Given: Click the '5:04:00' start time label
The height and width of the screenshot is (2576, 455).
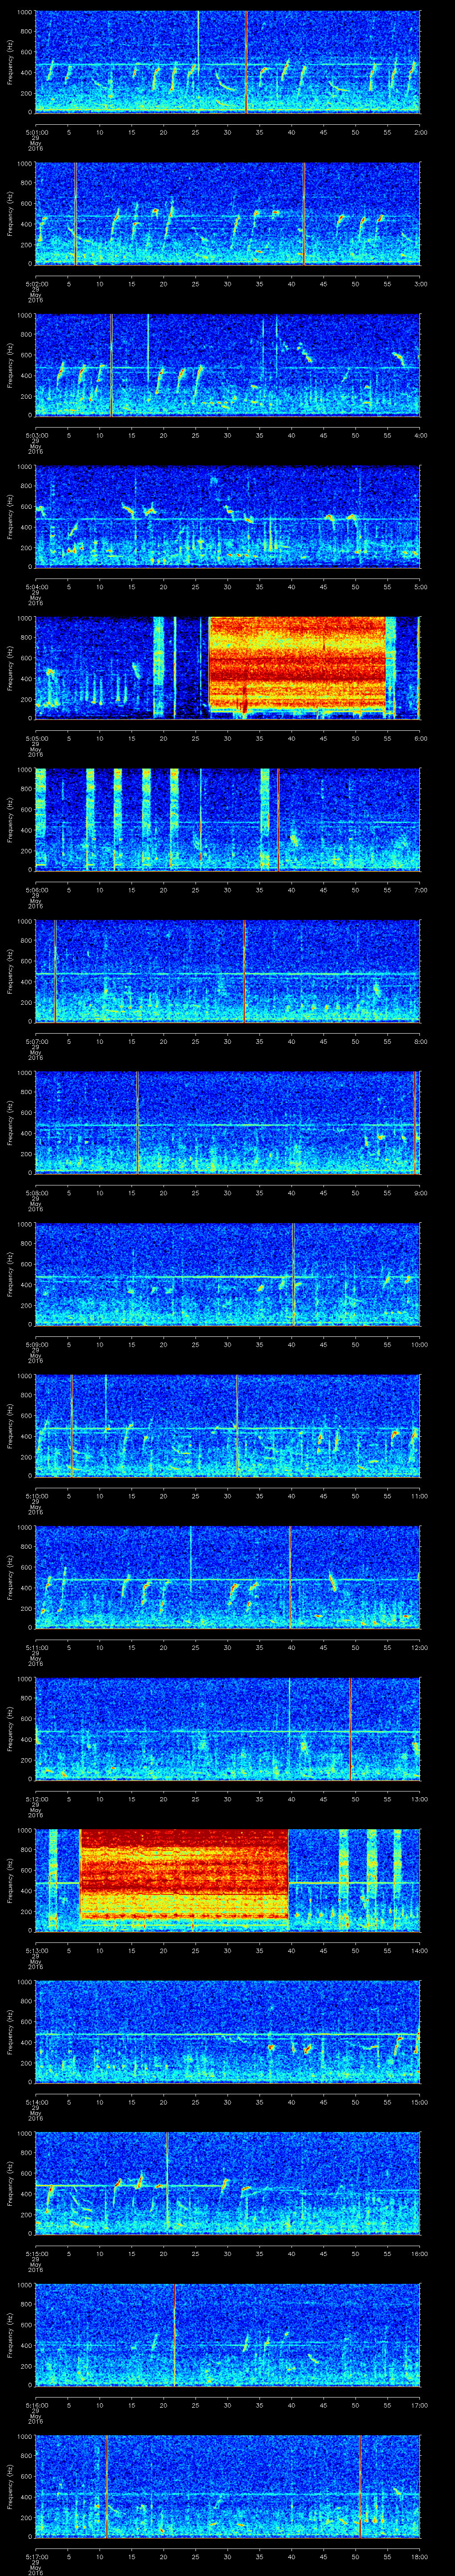Looking at the screenshot, I should pyautogui.click(x=36, y=586).
